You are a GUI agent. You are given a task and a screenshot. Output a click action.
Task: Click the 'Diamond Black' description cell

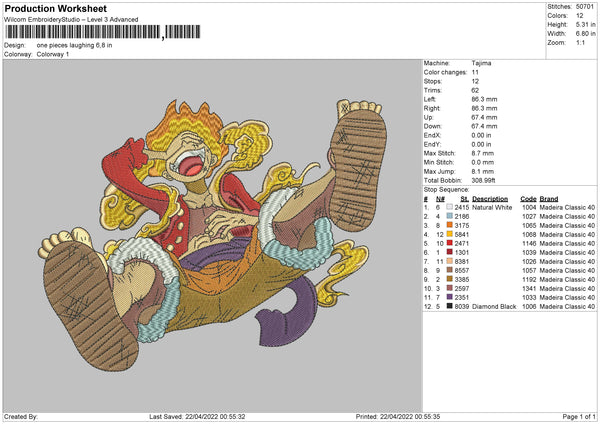(494, 307)
